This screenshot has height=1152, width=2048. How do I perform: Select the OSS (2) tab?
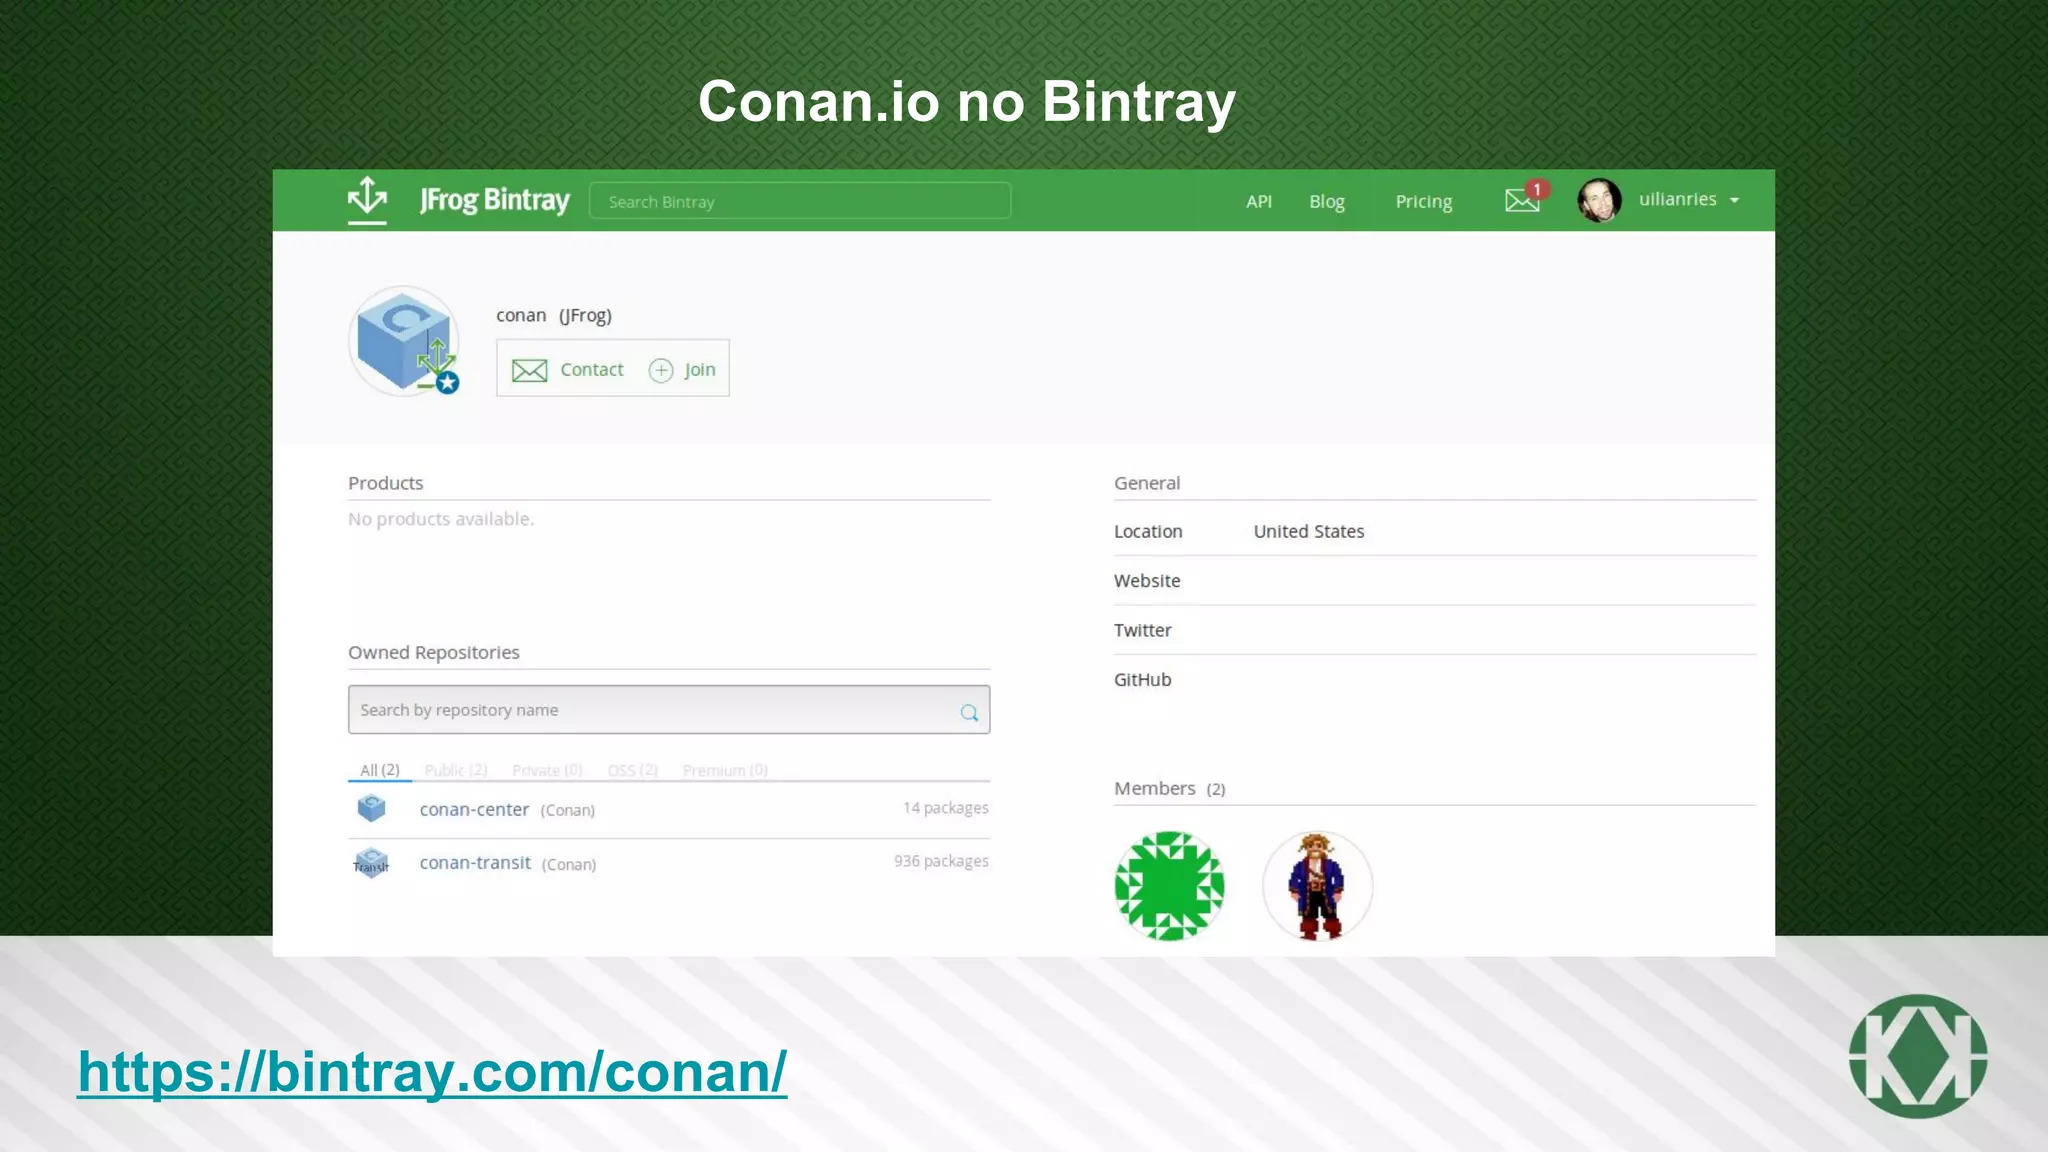(x=633, y=770)
